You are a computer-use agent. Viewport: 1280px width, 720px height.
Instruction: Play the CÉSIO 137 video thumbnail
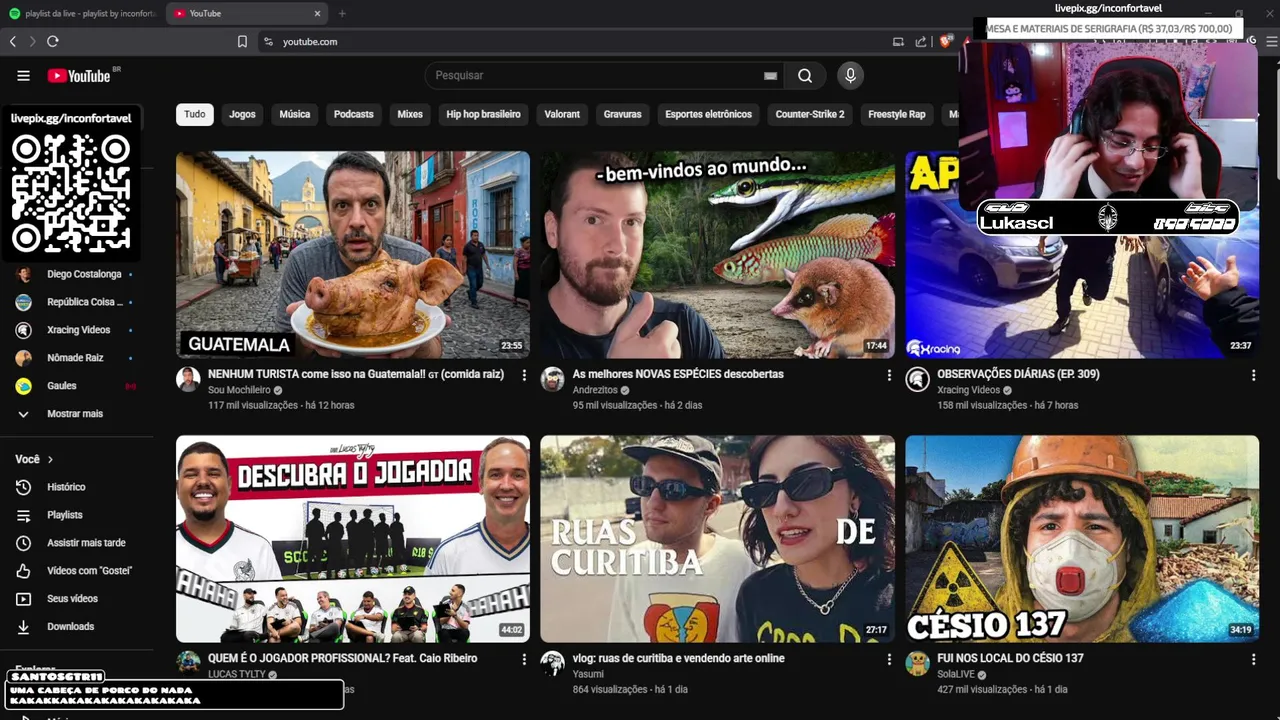[1082, 539]
